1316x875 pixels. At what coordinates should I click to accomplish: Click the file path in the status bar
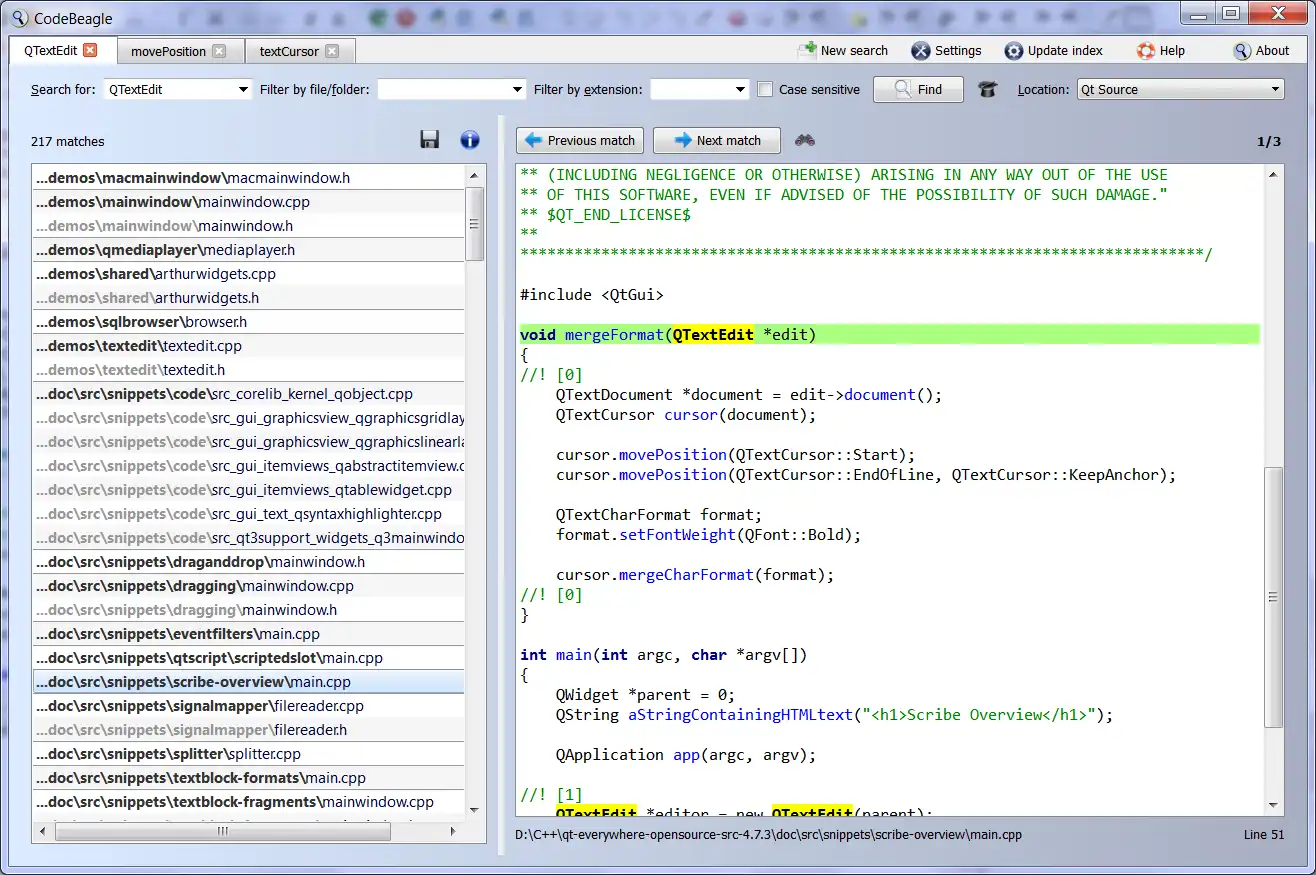coord(768,834)
